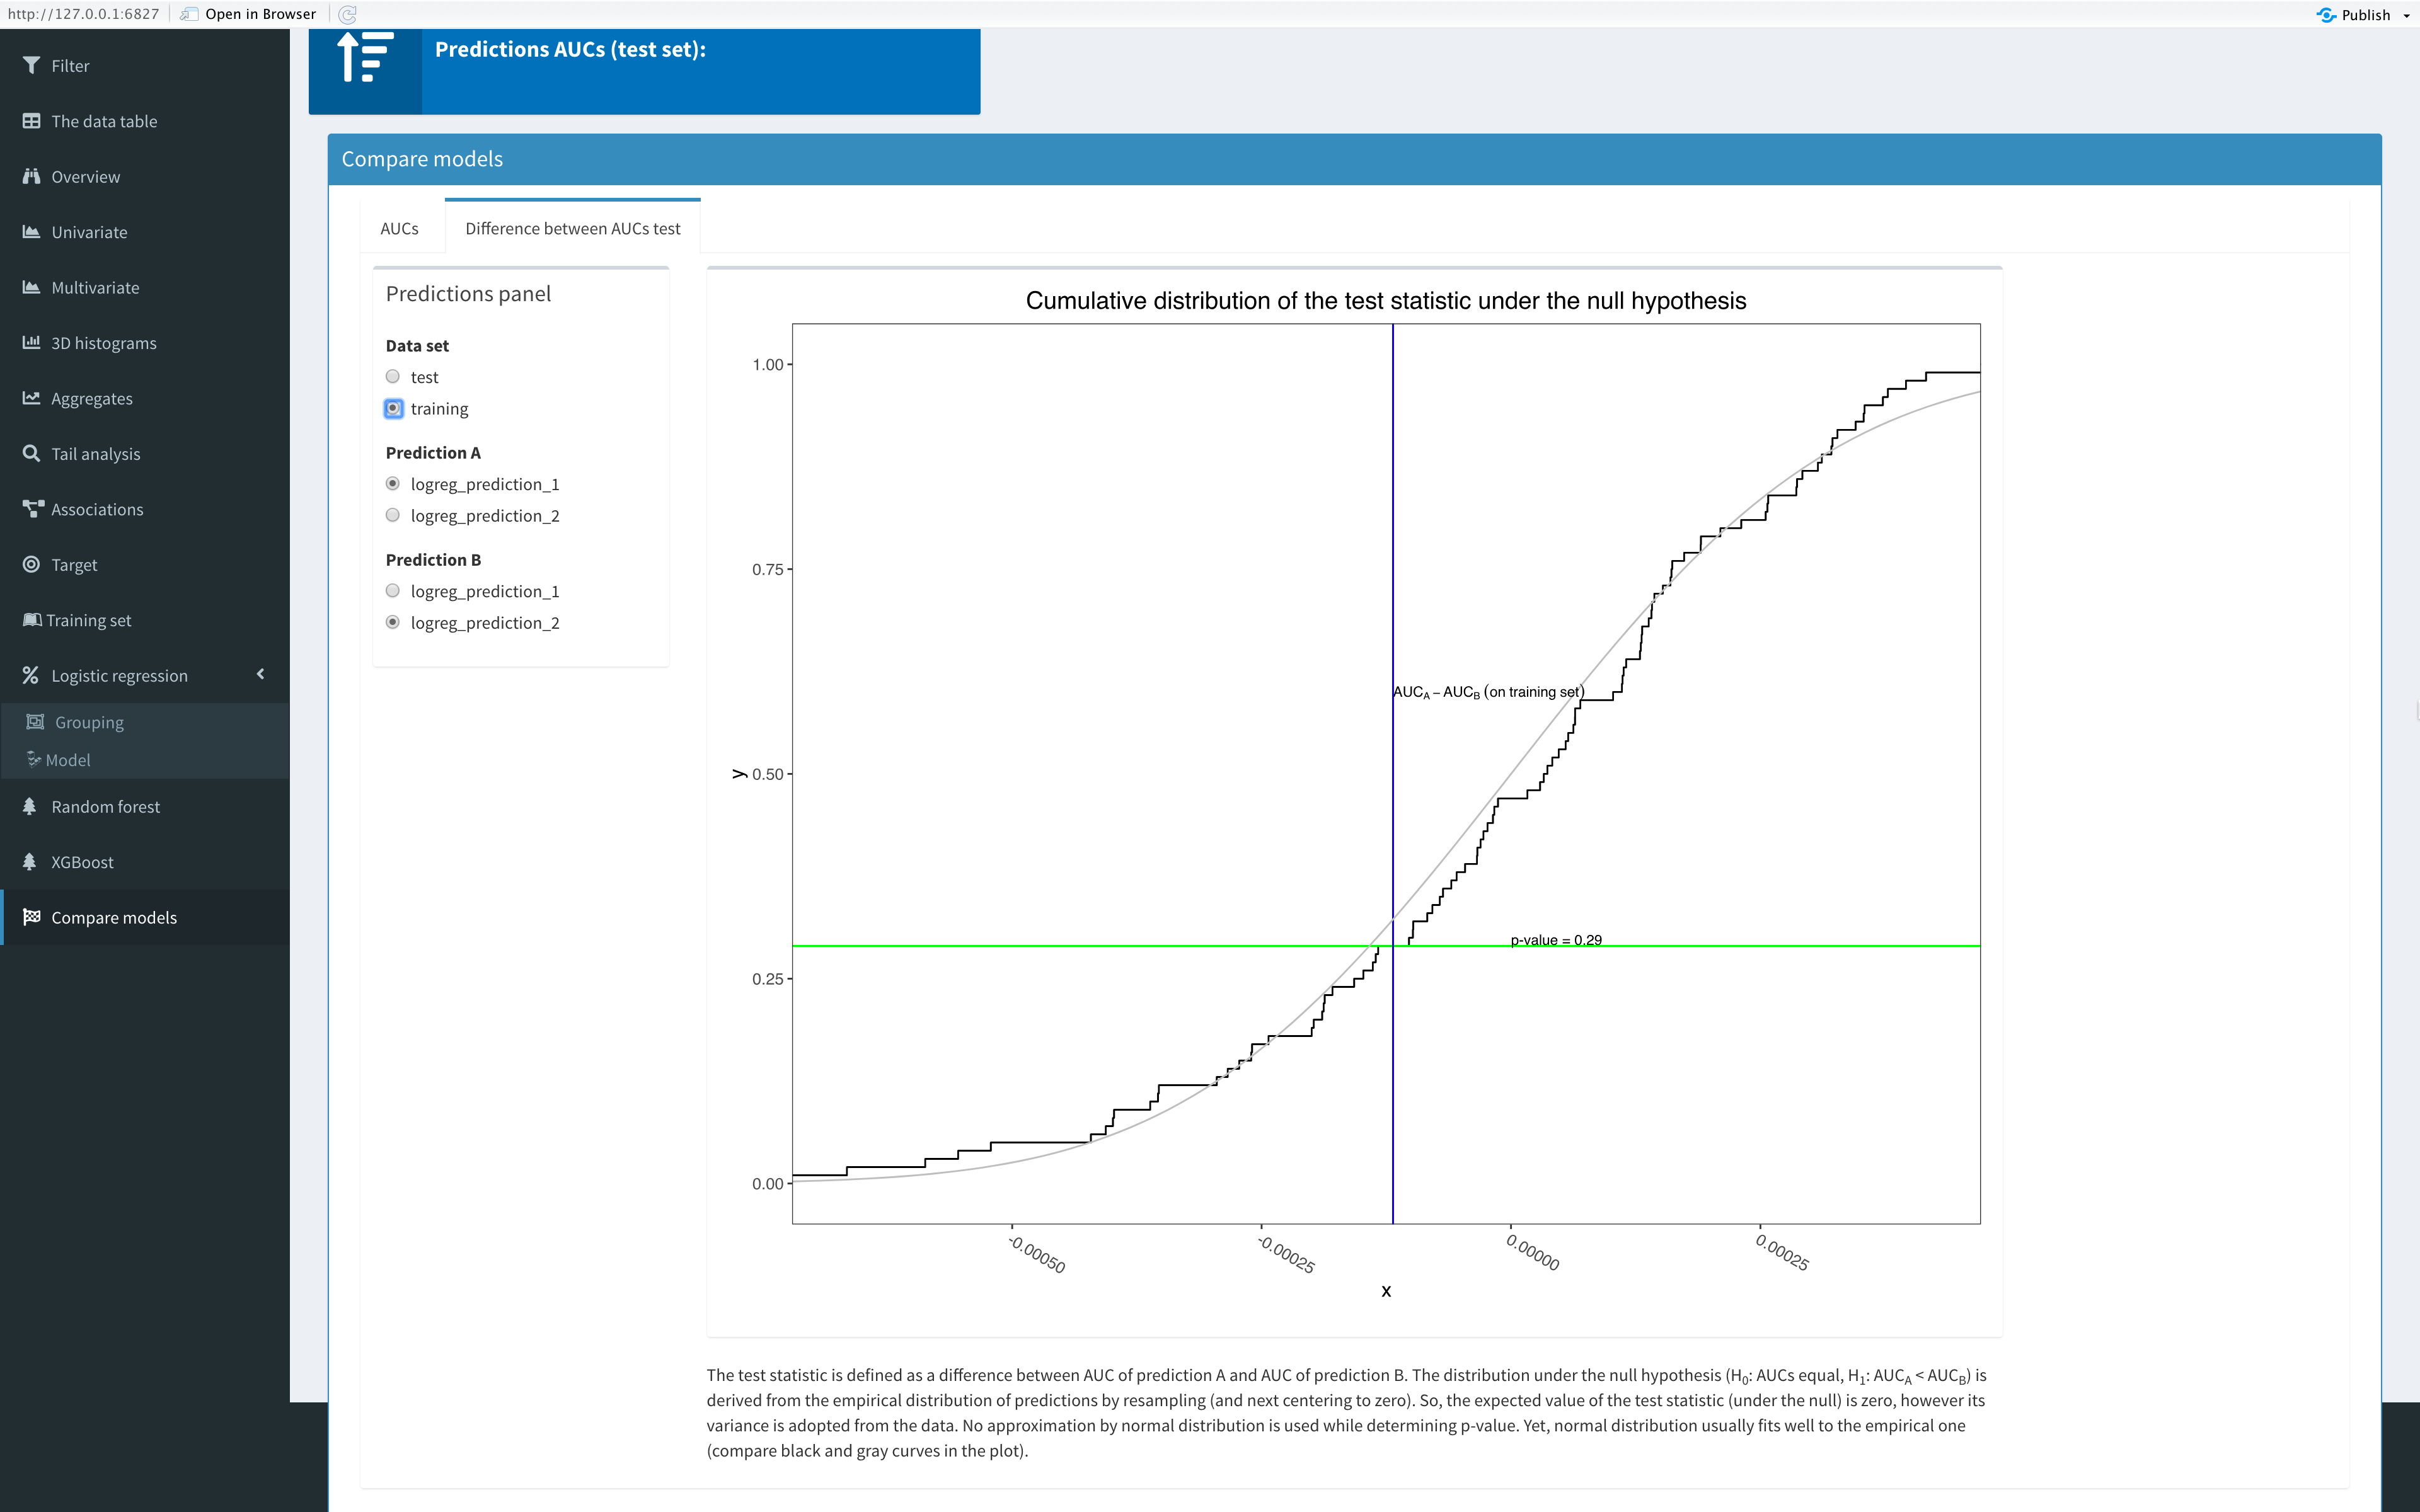The height and width of the screenshot is (1512, 2420).
Task: Open Difference between AUCs test tab
Action: click(x=573, y=229)
